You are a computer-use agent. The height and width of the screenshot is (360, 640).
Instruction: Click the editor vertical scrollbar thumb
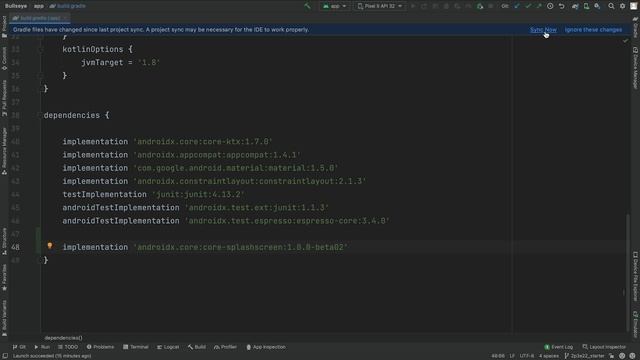click(628, 273)
